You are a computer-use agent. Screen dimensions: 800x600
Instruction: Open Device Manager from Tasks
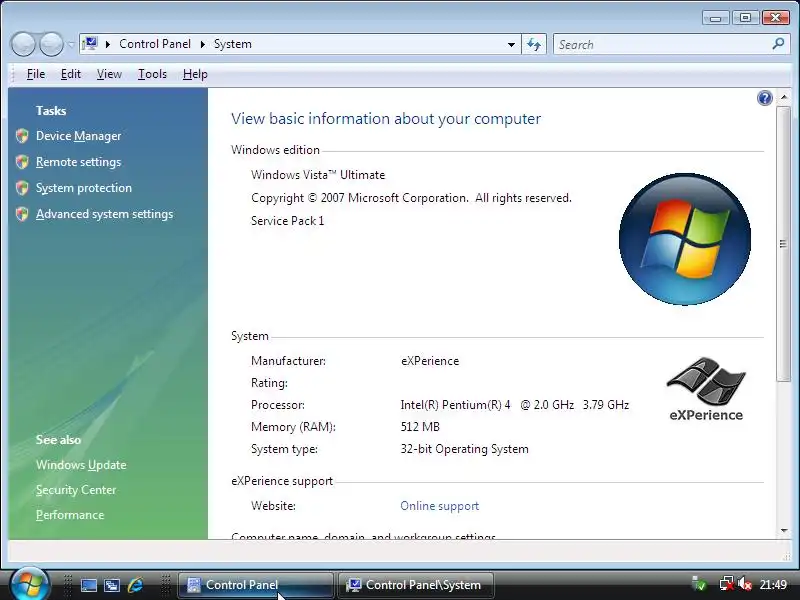point(79,136)
